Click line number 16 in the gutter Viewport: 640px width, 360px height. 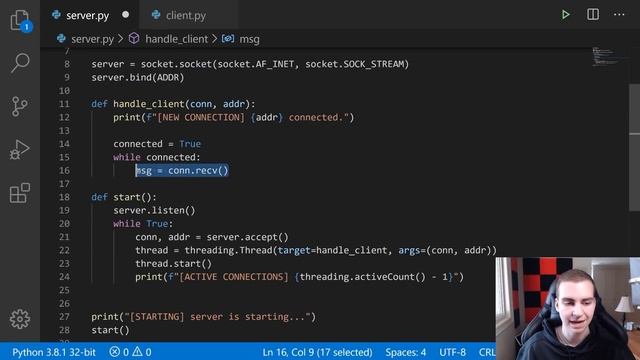point(64,171)
